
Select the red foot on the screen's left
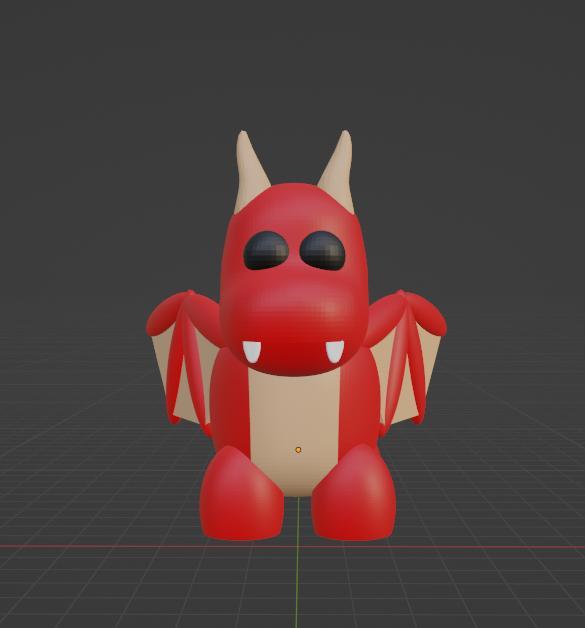click(241, 493)
